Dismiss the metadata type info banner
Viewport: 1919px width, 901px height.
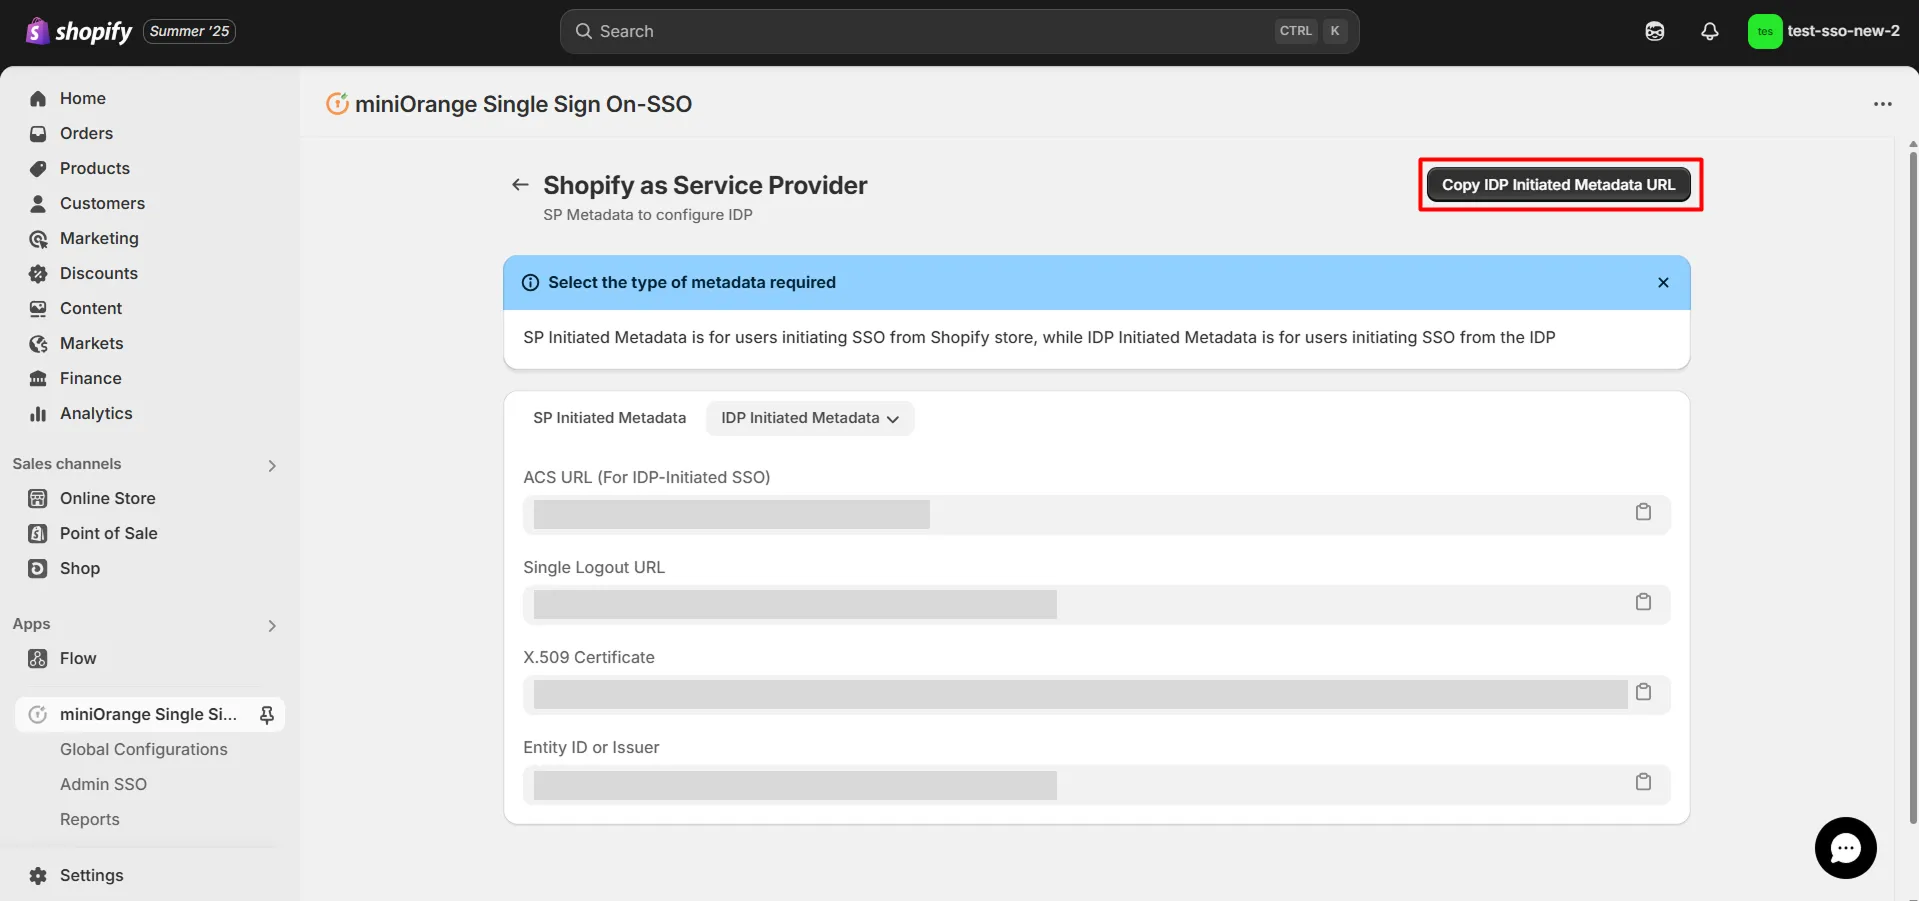pos(1663,282)
